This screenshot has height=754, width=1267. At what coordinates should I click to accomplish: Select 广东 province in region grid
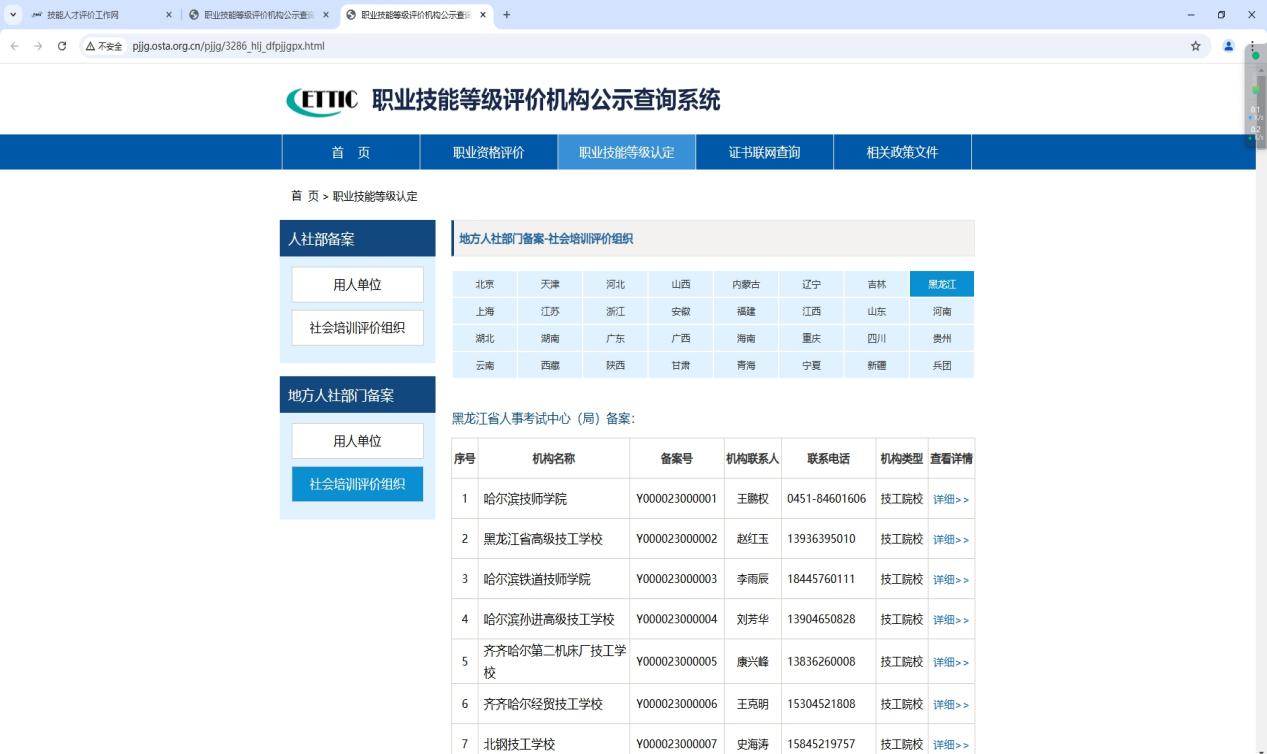point(615,339)
